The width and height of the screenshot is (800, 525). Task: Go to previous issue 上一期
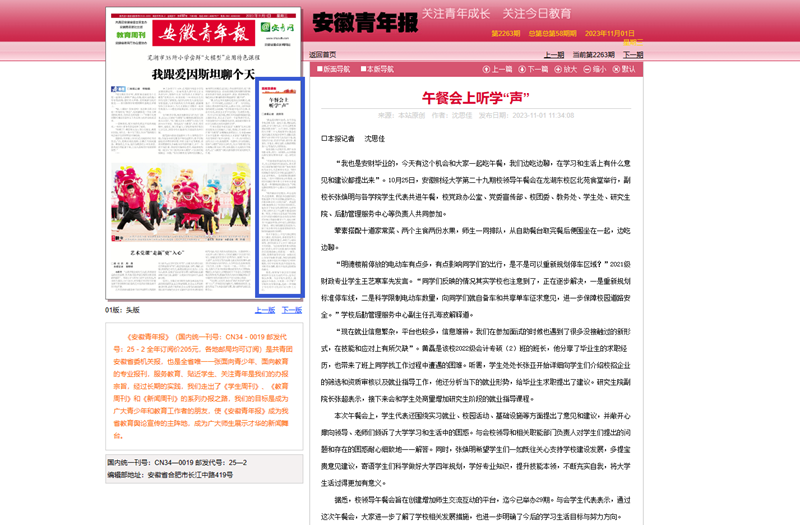coord(553,55)
